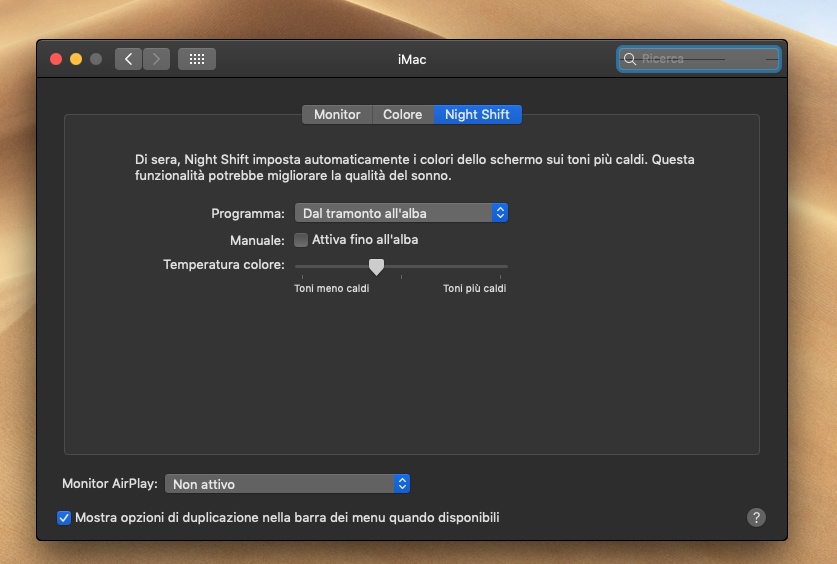This screenshot has height=564, width=837.
Task: Close the iMac preferences window
Action: pos(56,59)
